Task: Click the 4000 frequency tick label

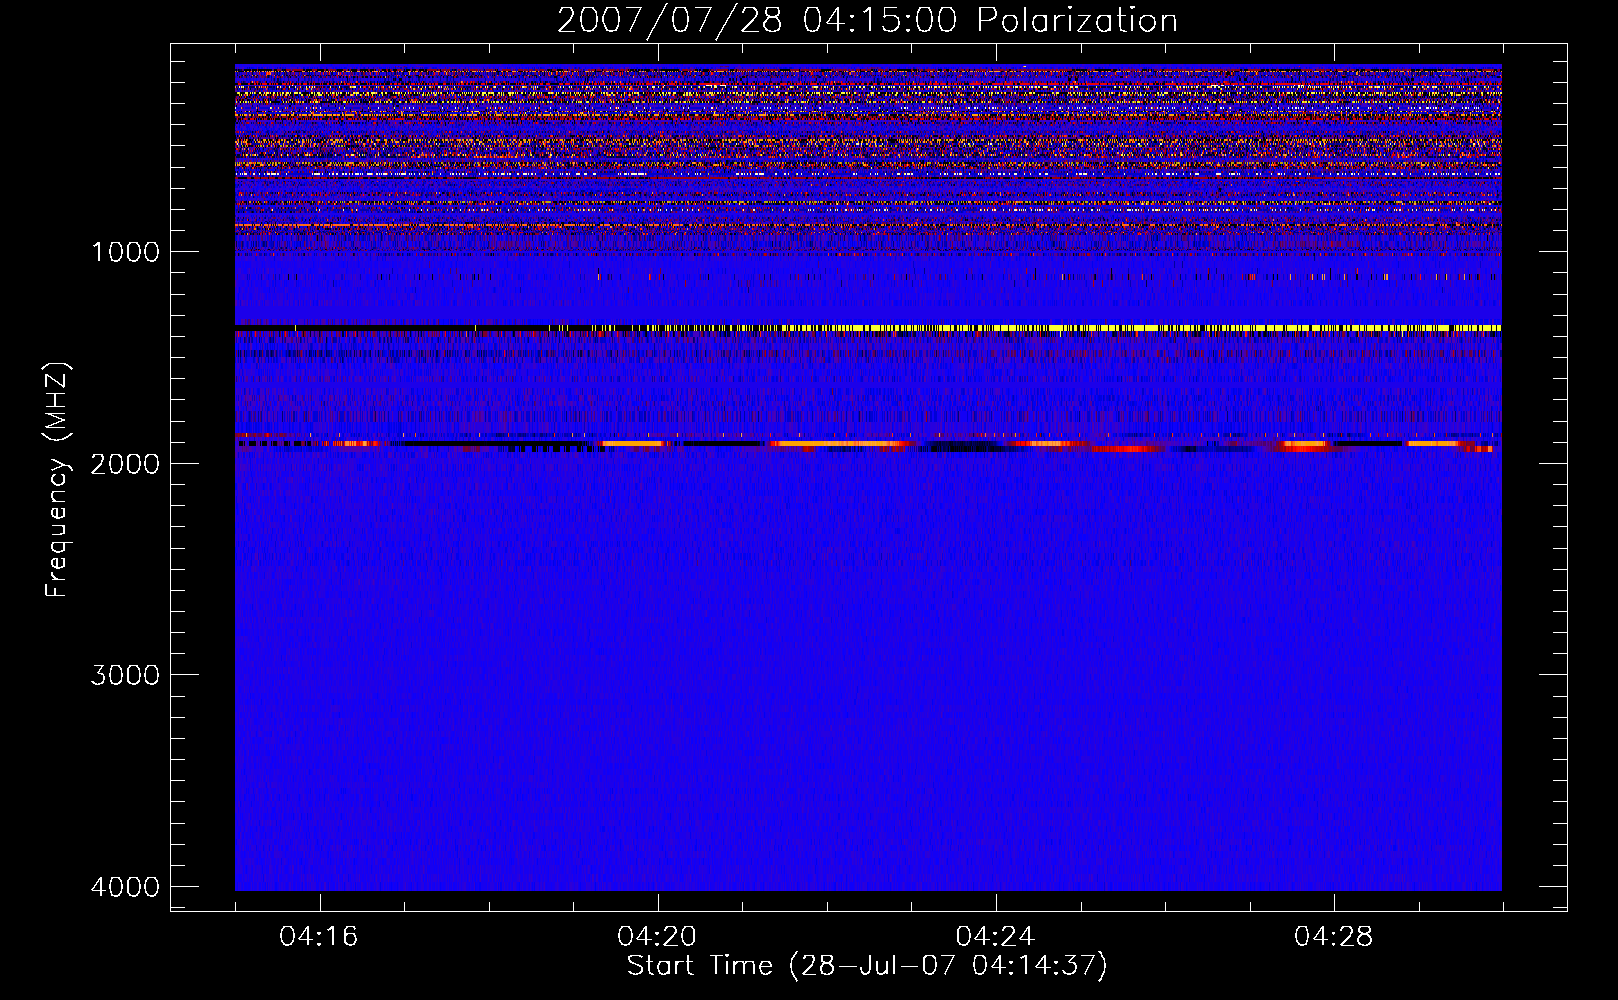Action: coord(126,887)
